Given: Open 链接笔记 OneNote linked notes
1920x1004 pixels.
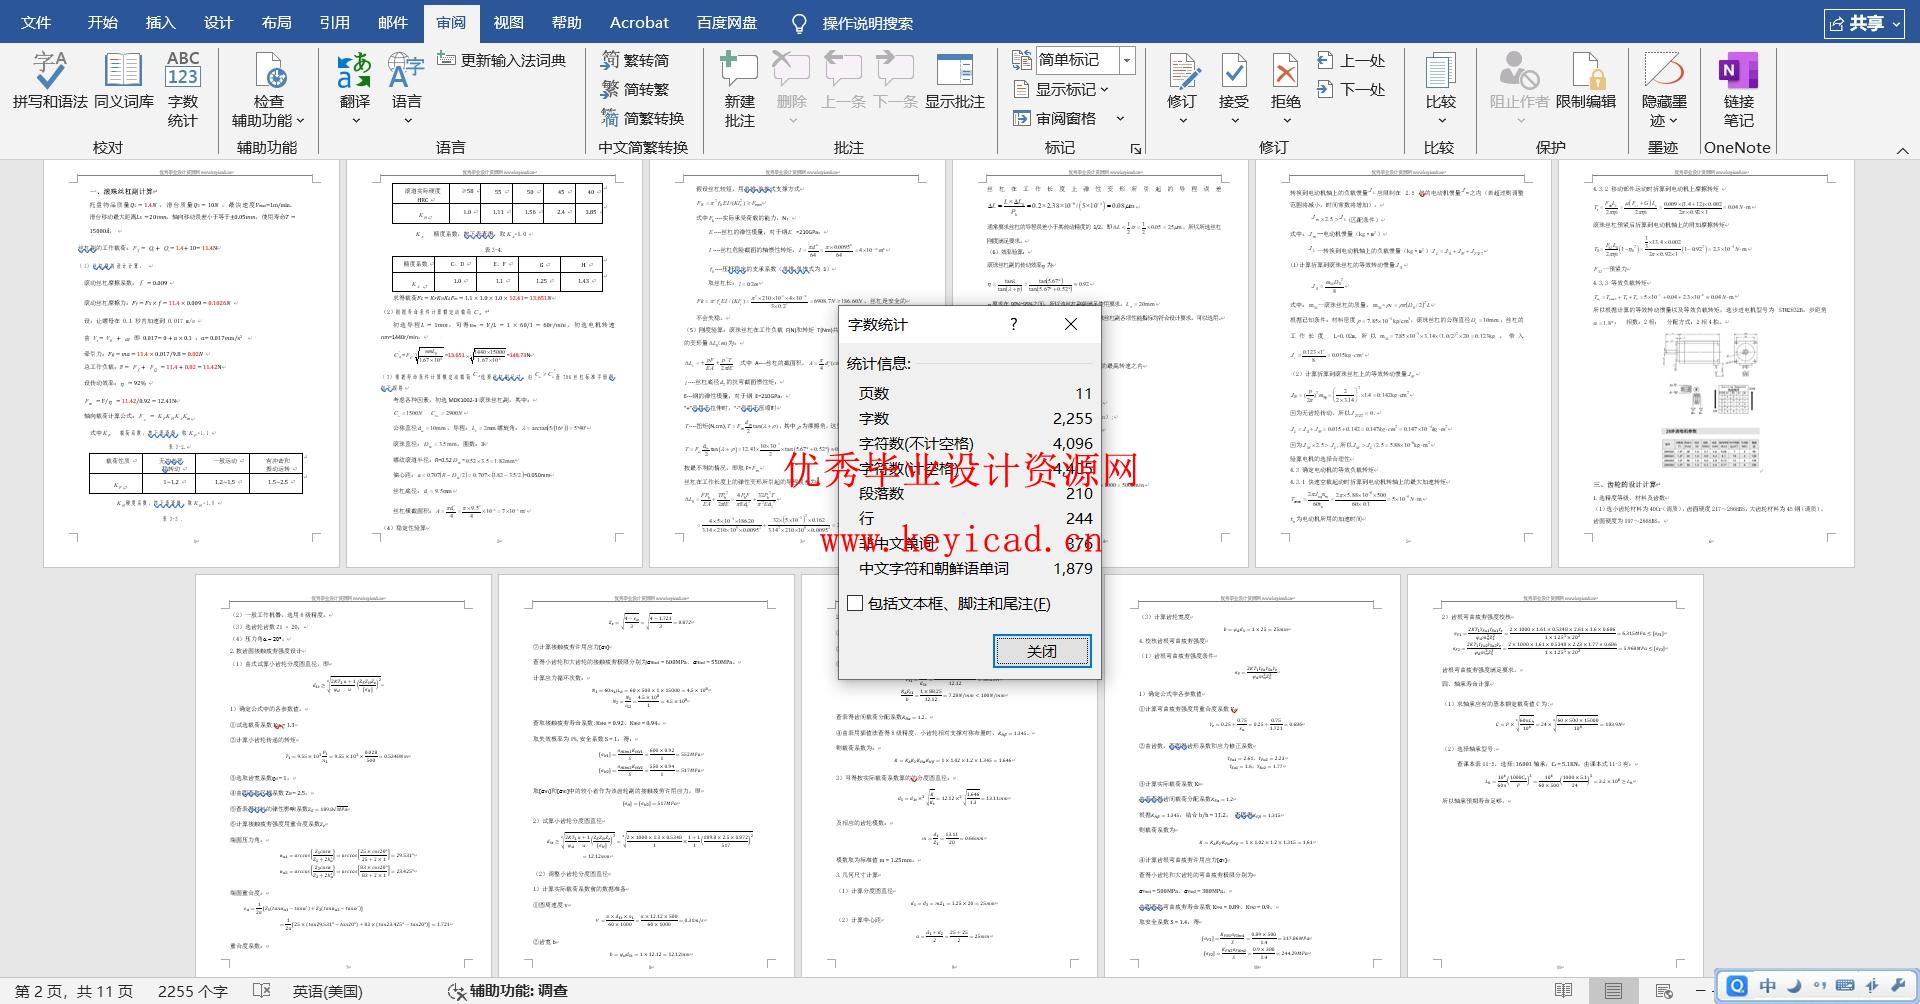Looking at the screenshot, I should coord(1738,88).
